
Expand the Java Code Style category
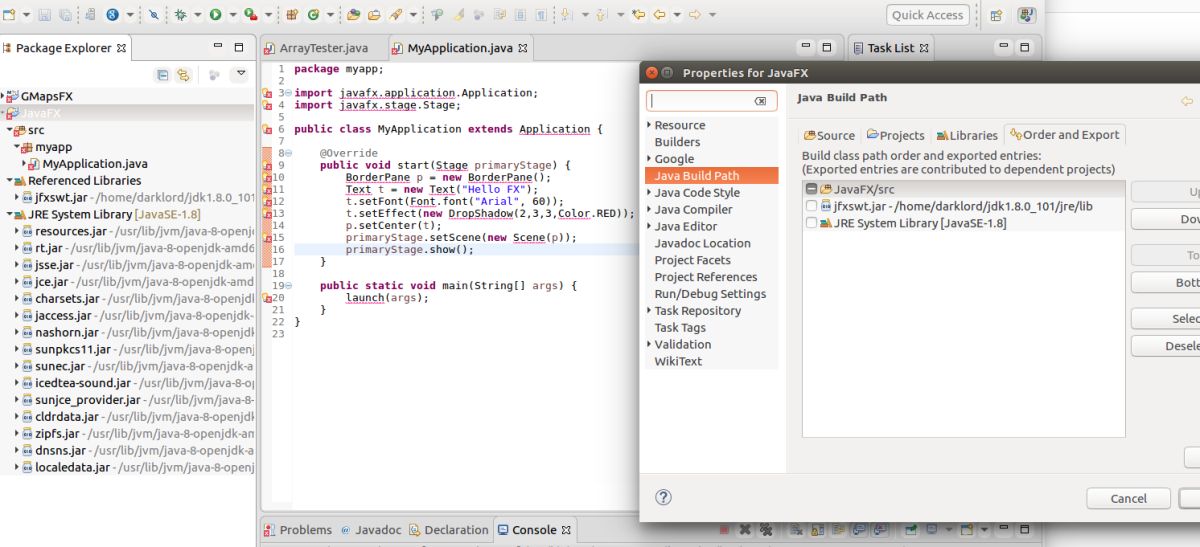tap(649, 193)
